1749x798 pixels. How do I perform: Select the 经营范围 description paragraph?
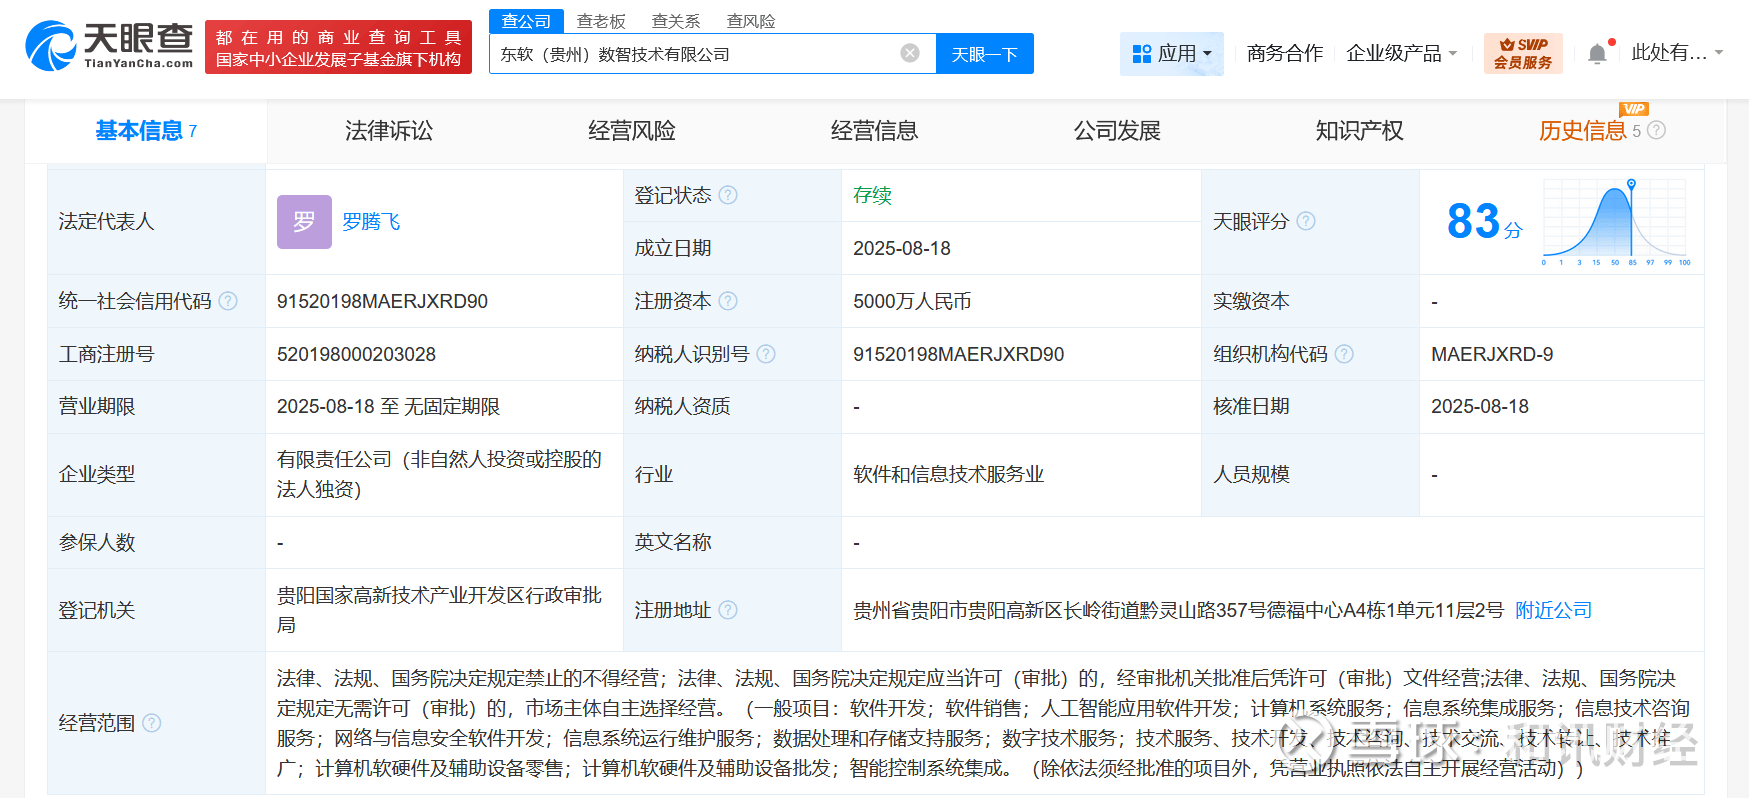tap(984, 723)
